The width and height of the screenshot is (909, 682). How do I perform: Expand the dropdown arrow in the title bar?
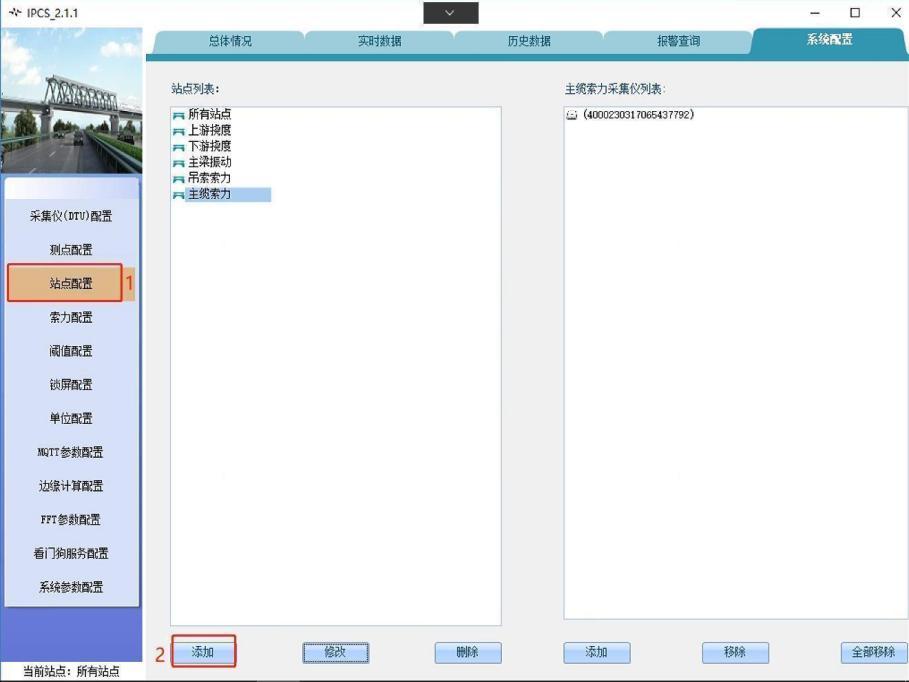(x=450, y=13)
